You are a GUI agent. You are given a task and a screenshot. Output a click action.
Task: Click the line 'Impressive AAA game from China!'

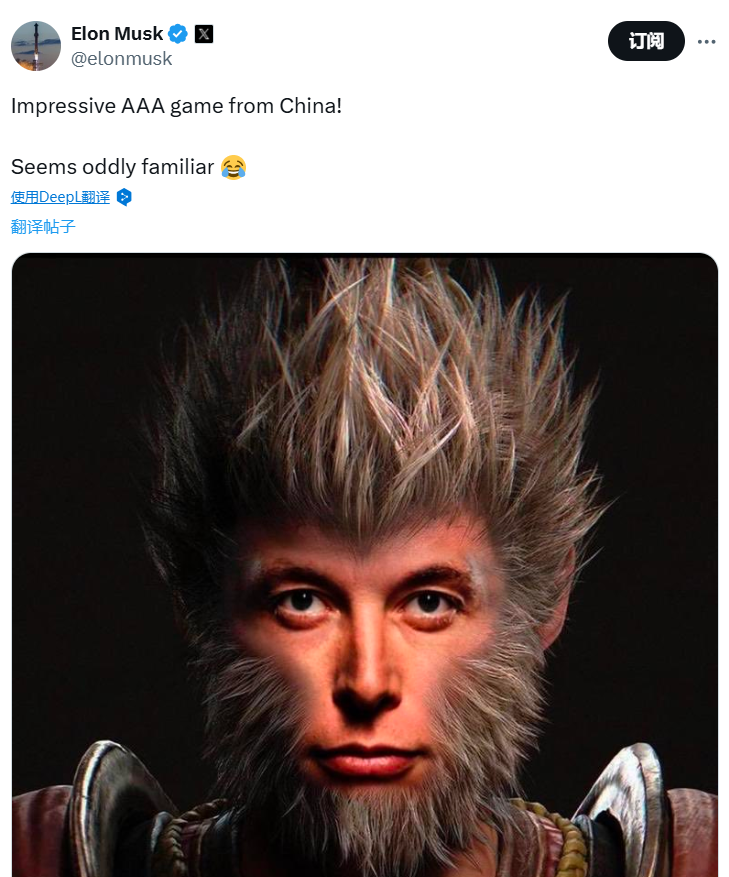point(176,106)
